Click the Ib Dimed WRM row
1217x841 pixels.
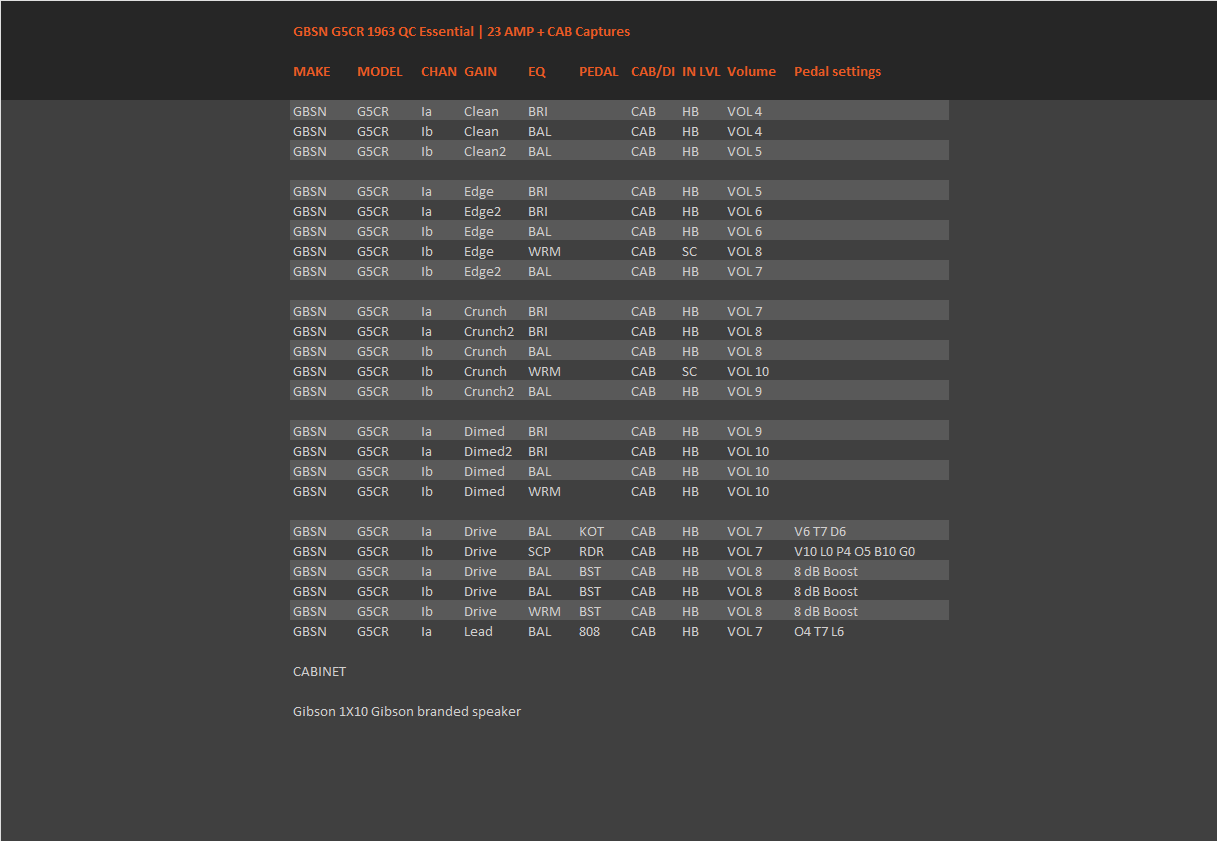(x=619, y=491)
